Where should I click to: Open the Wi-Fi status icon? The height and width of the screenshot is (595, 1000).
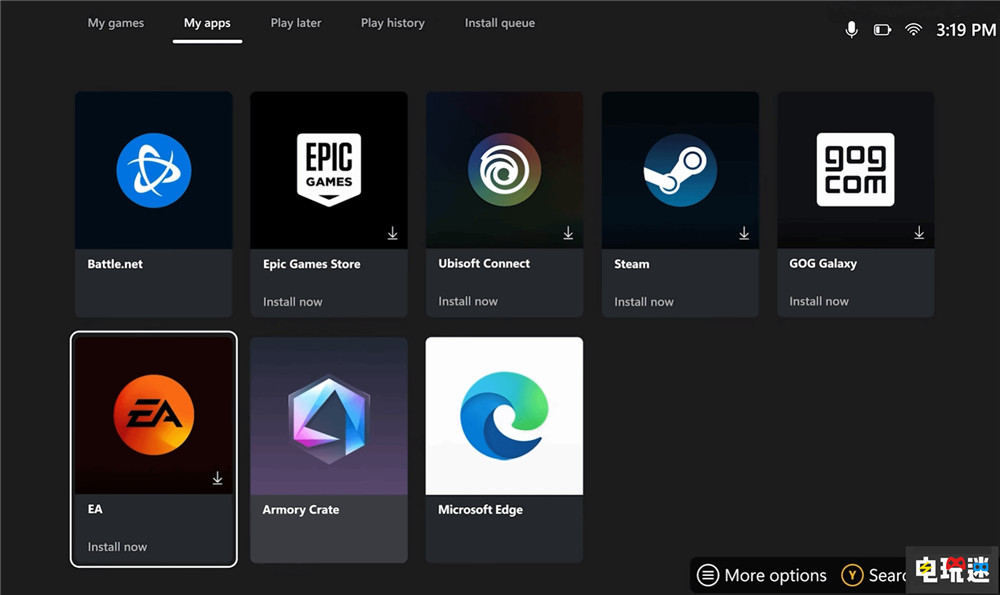(x=913, y=29)
